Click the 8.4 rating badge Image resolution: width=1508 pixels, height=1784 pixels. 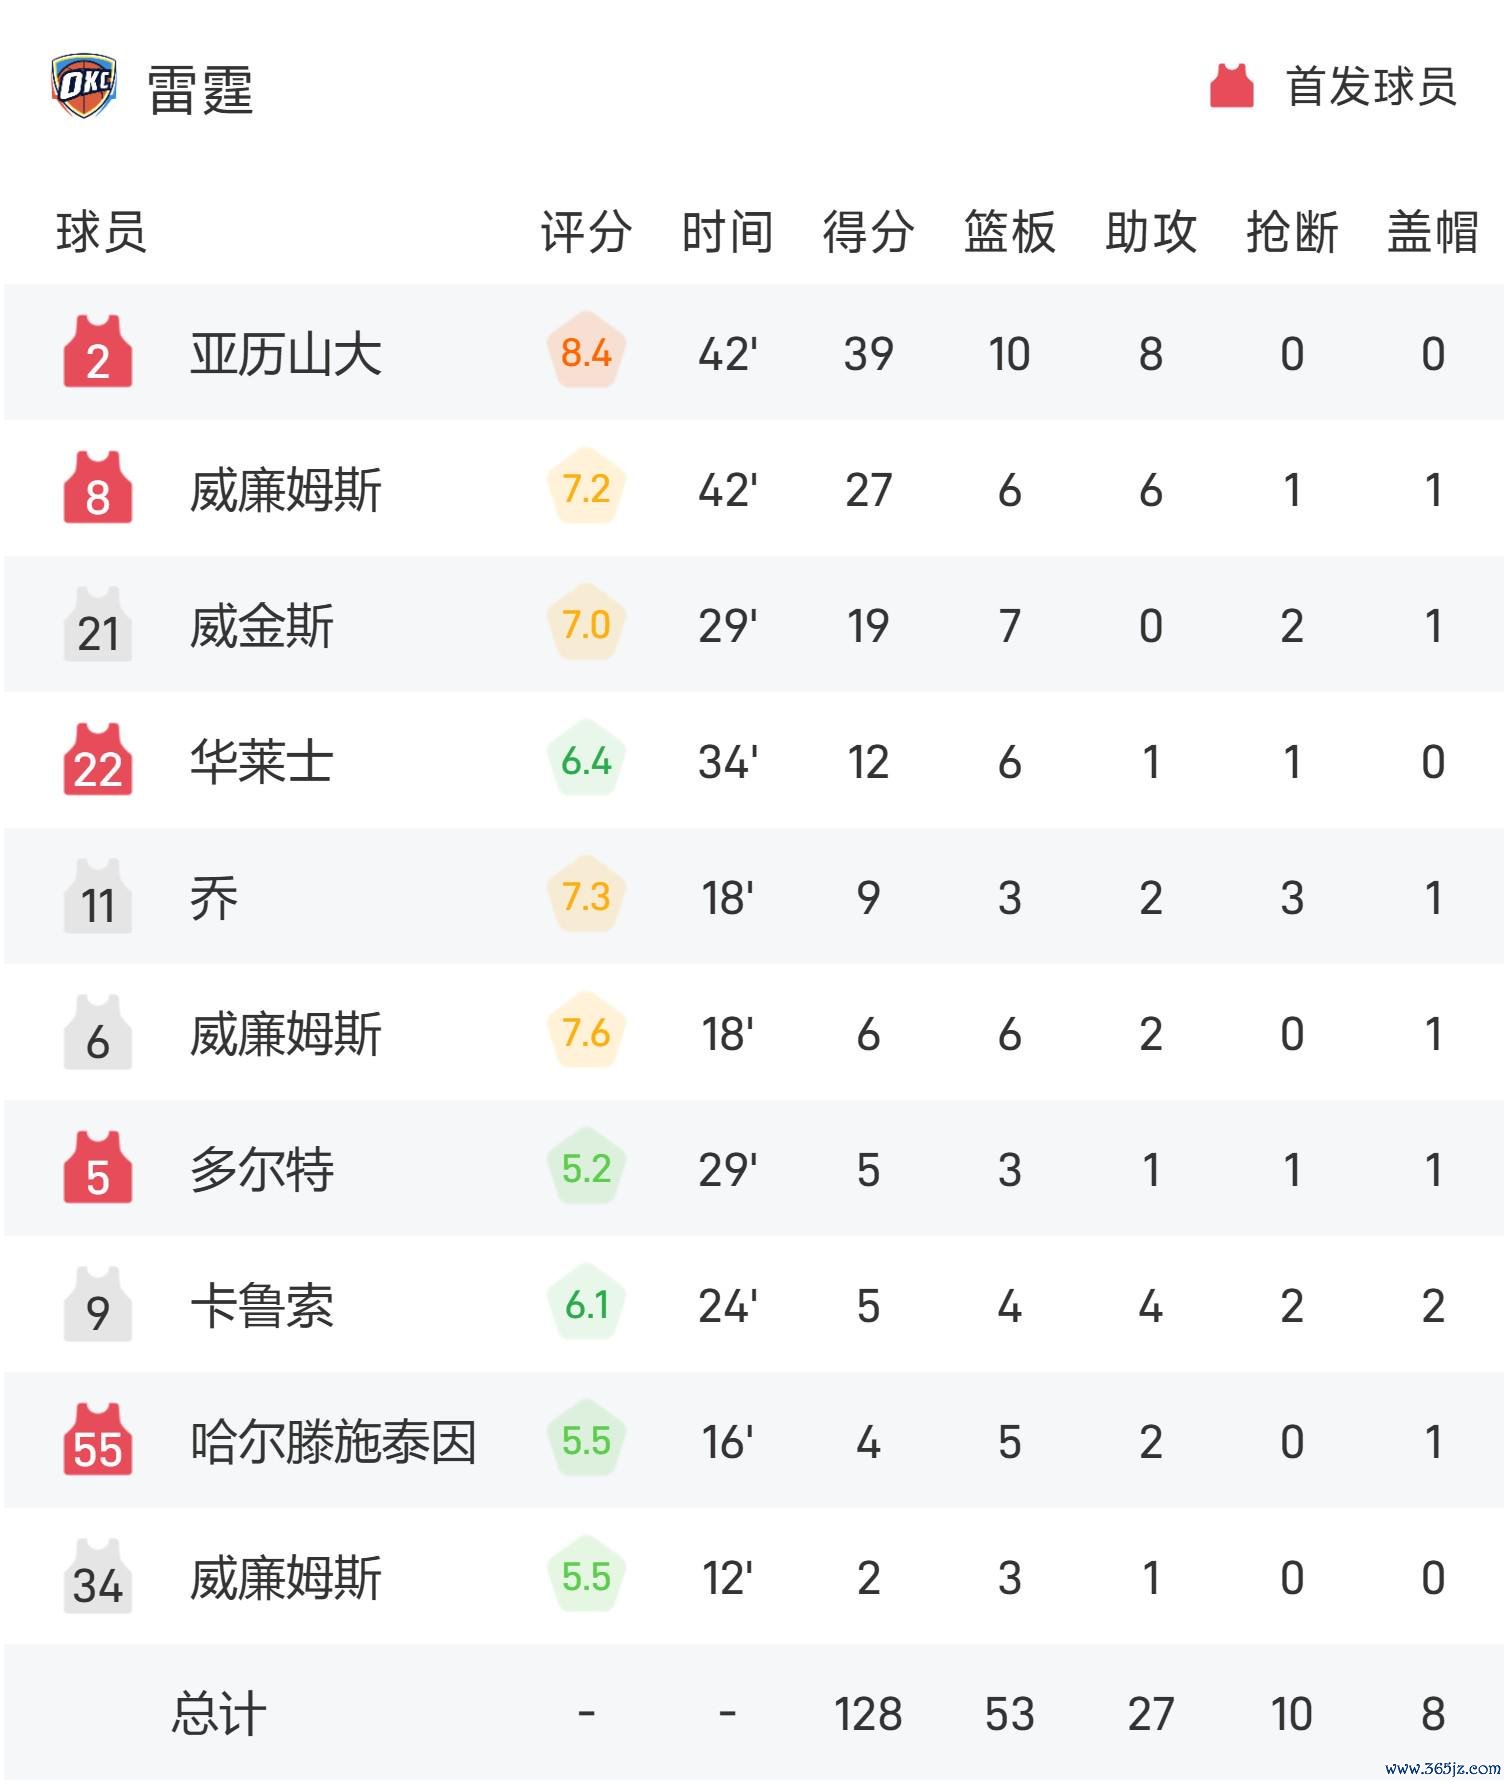(586, 352)
